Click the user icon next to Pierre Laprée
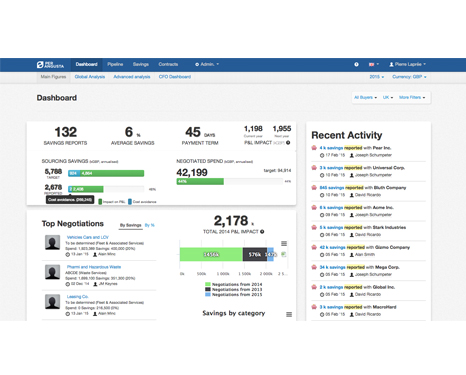Viewport: 466px width, 375px height. coord(391,64)
